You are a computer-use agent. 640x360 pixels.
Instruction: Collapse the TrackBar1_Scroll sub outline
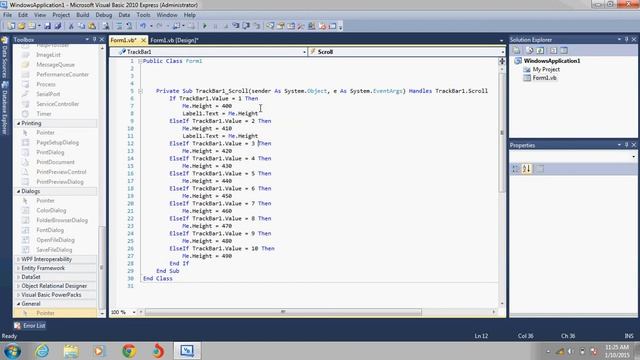(x=140, y=91)
